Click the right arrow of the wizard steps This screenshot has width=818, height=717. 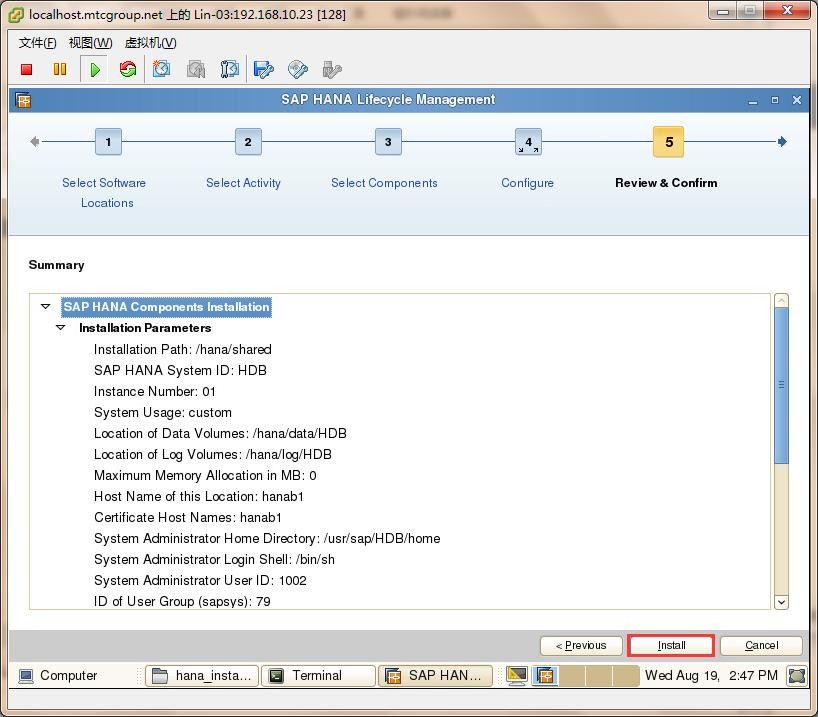pos(781,141)
